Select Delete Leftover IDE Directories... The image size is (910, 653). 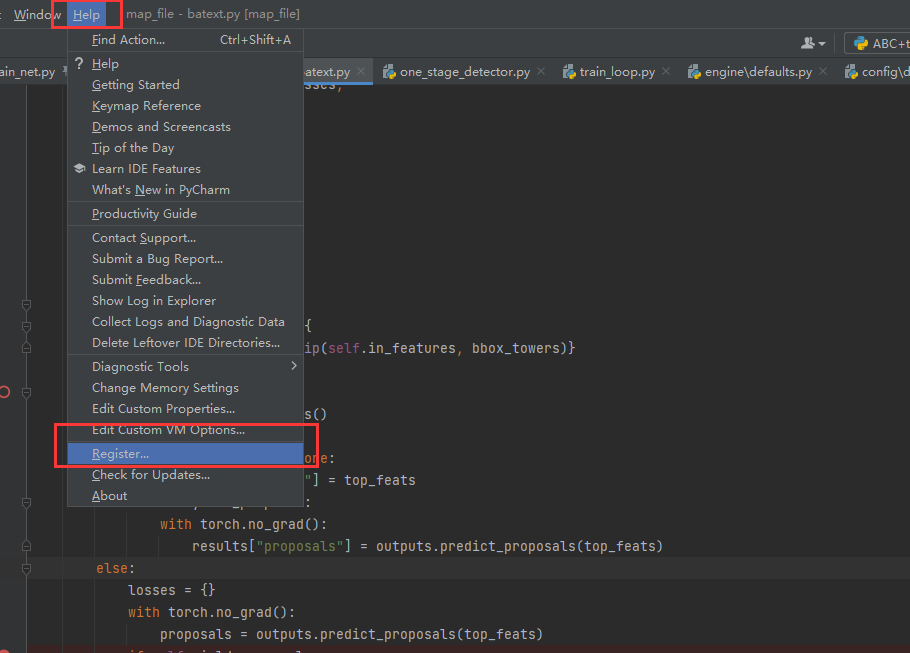(186, 342)
